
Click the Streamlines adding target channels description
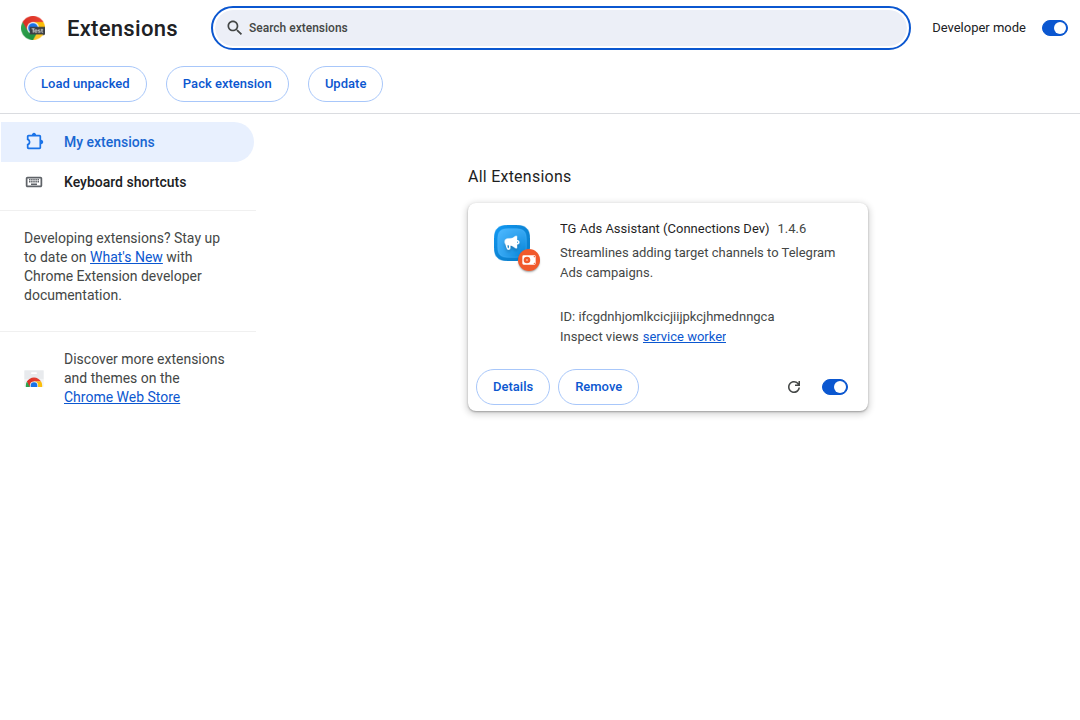coord(697,263)
